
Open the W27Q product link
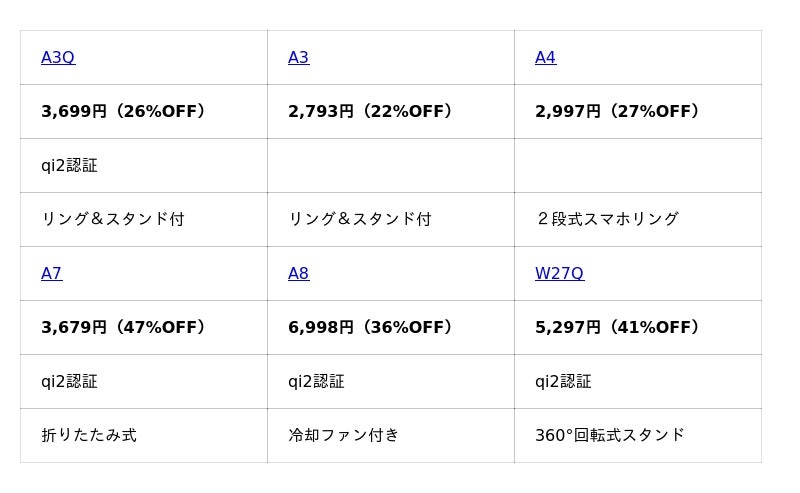click(559, 274)
